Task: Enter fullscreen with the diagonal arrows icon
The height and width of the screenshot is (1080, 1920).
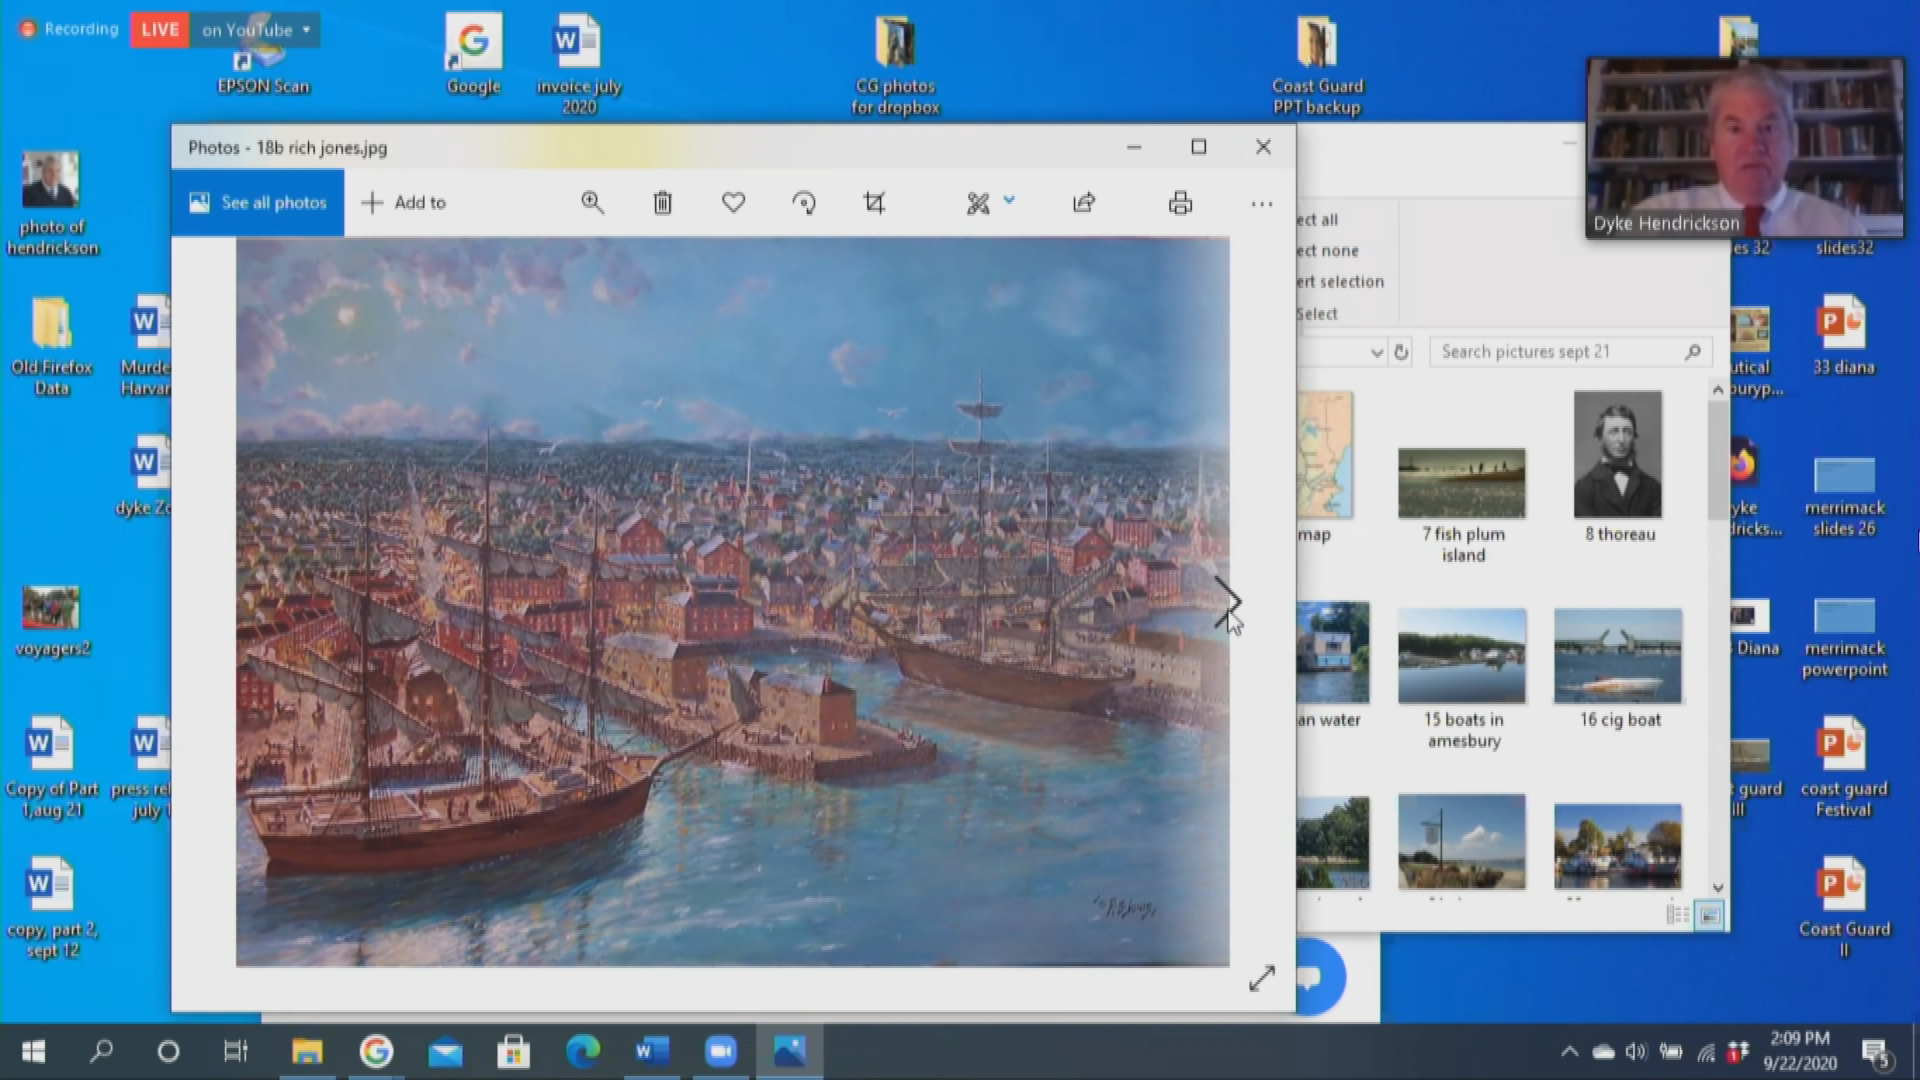Action: point(1262,978)
